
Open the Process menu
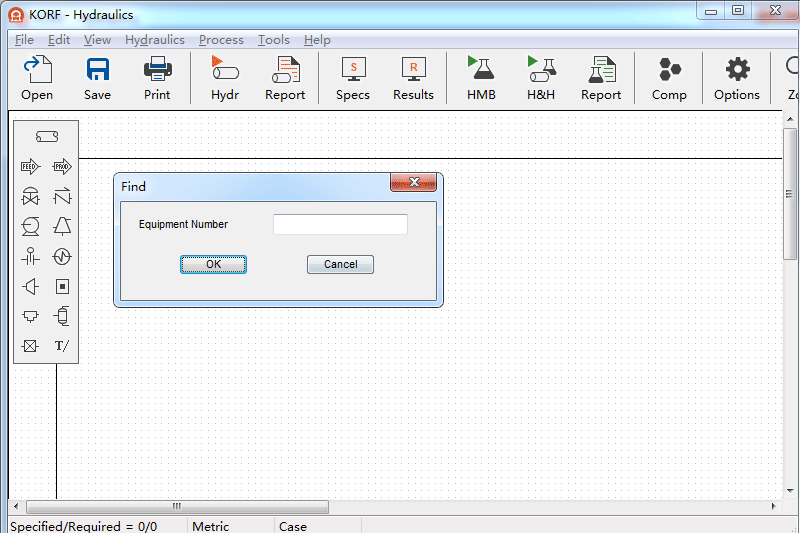[221, 40]
